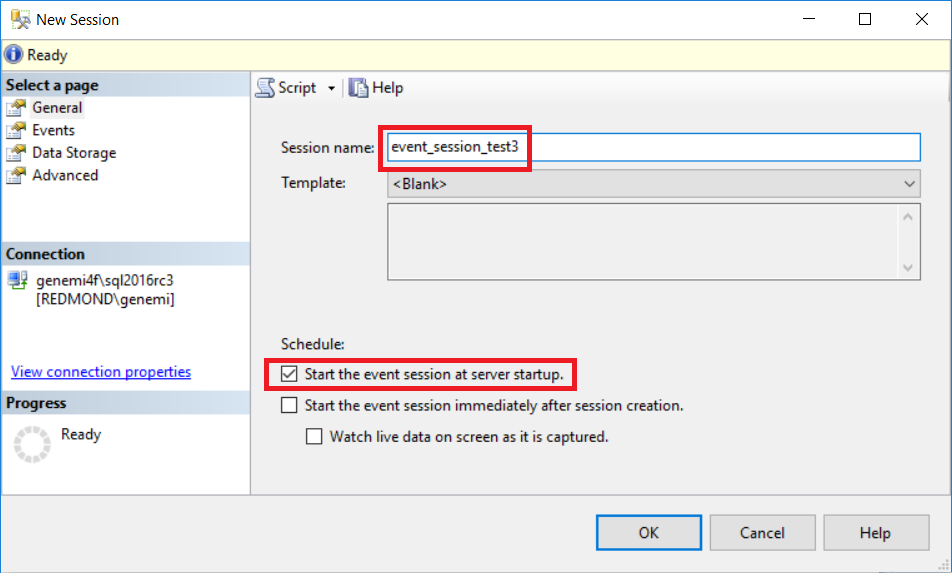Click the Session name text field

click(654, 147)
